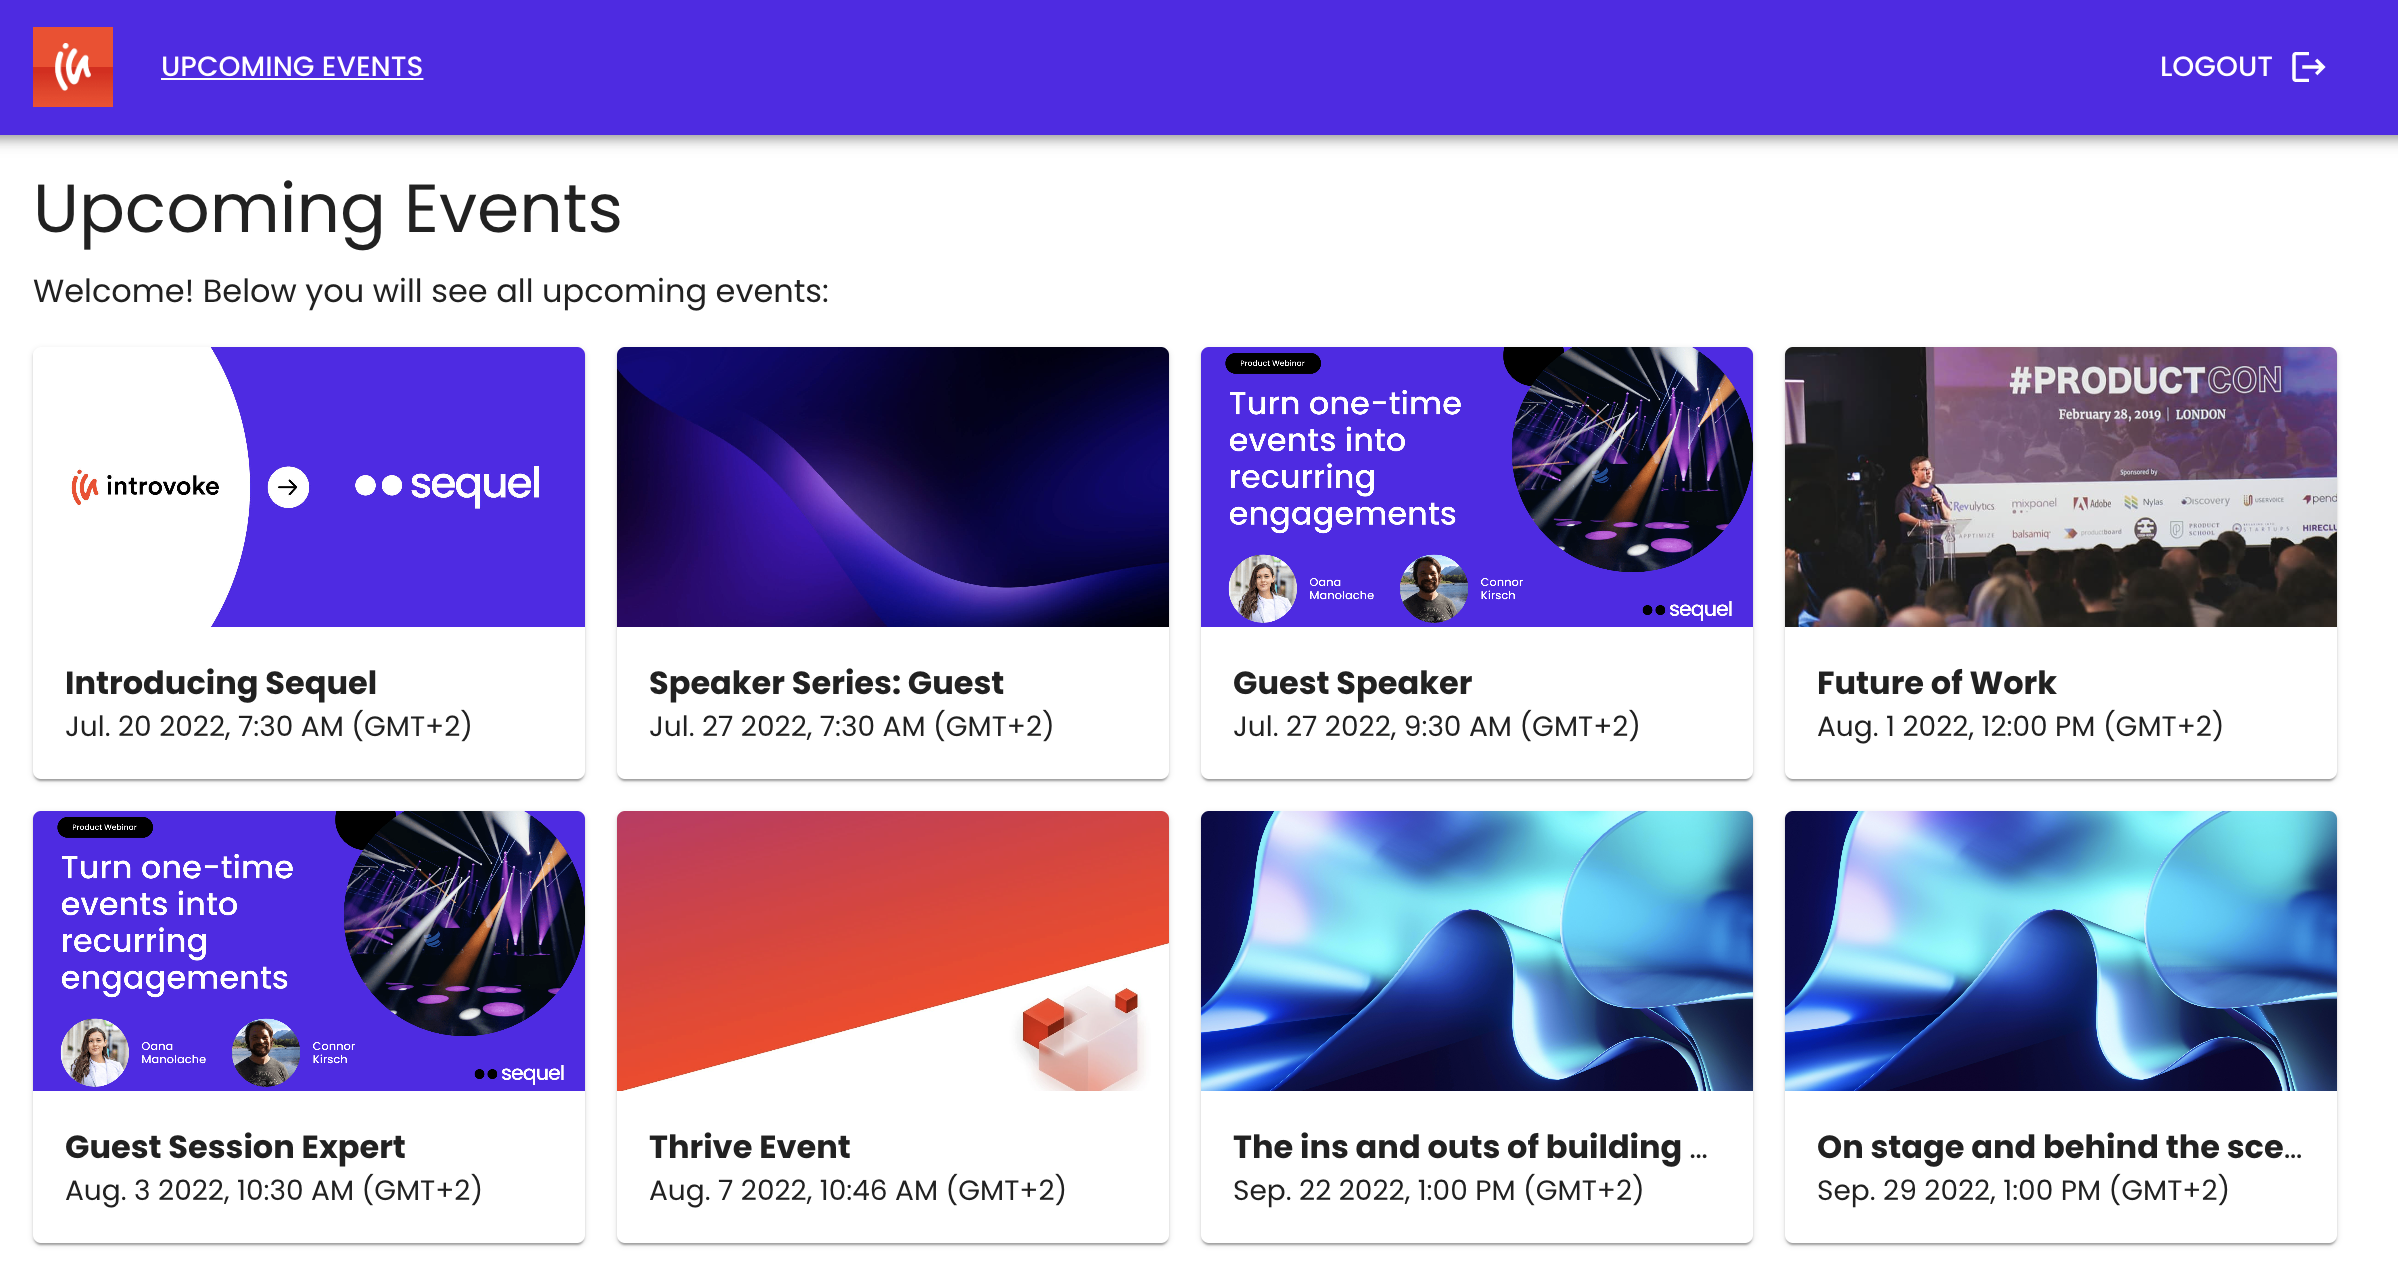Open Speaker Series: Guest wave thumbnail
2398x1268 pixels.
coord(892,487)
